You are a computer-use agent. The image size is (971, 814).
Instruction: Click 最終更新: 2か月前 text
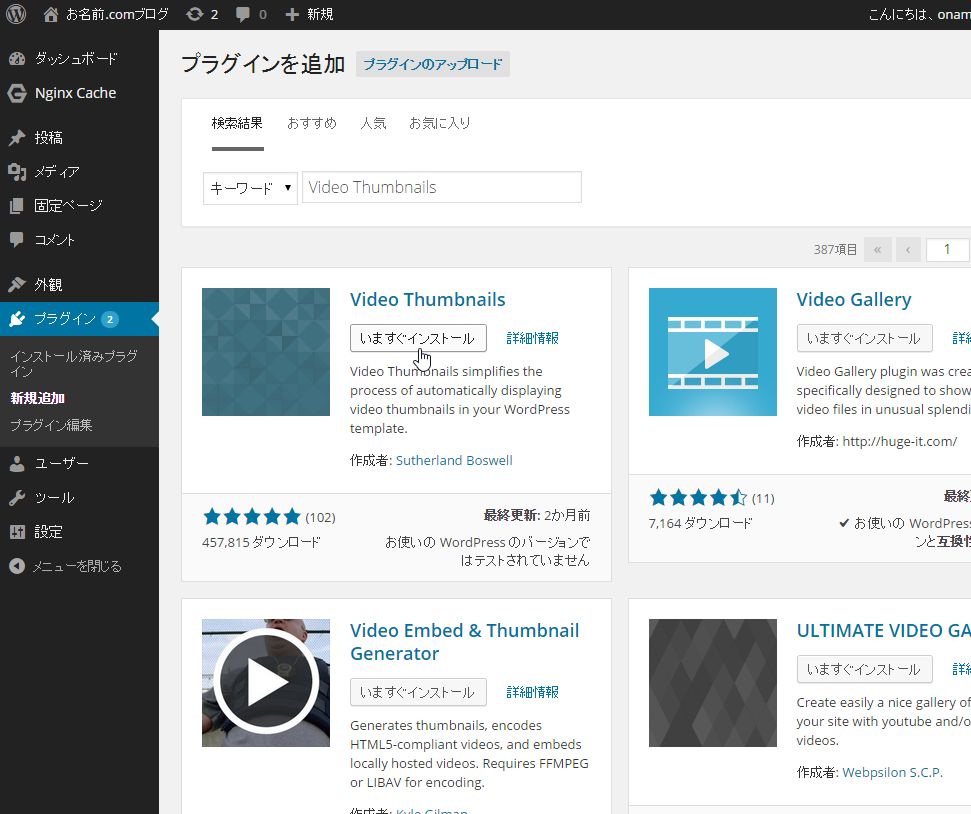(537, 515)
